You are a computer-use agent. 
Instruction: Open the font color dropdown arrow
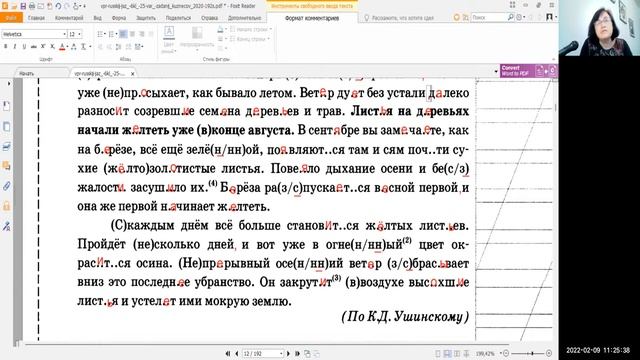pyautogui.click(x=67, y=47)
